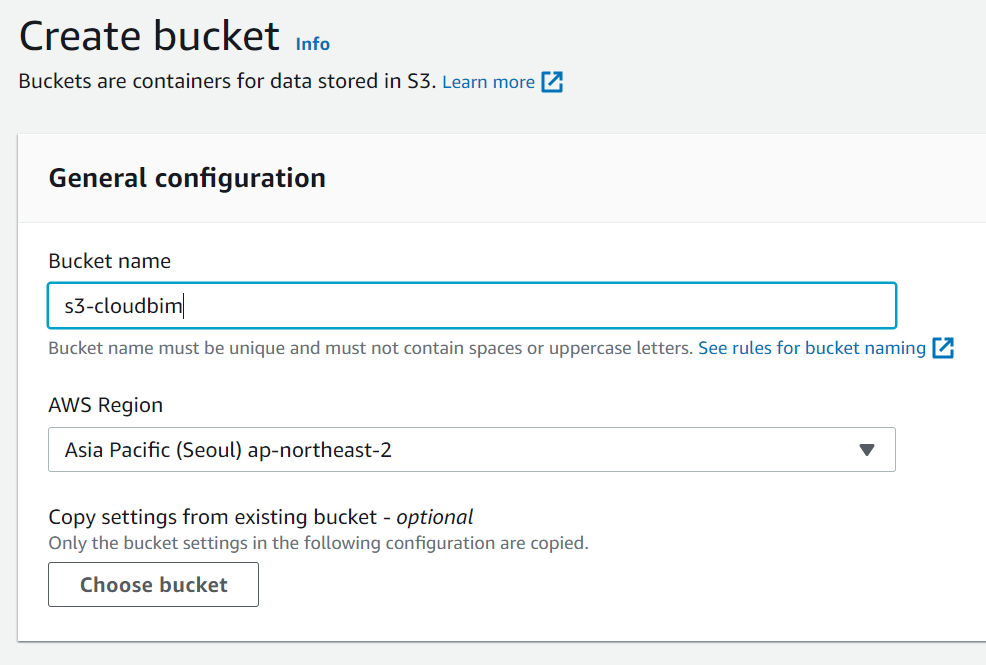Open See rules for bucket naming link
The image size is (986, 665).
click(x=811, y=348)
